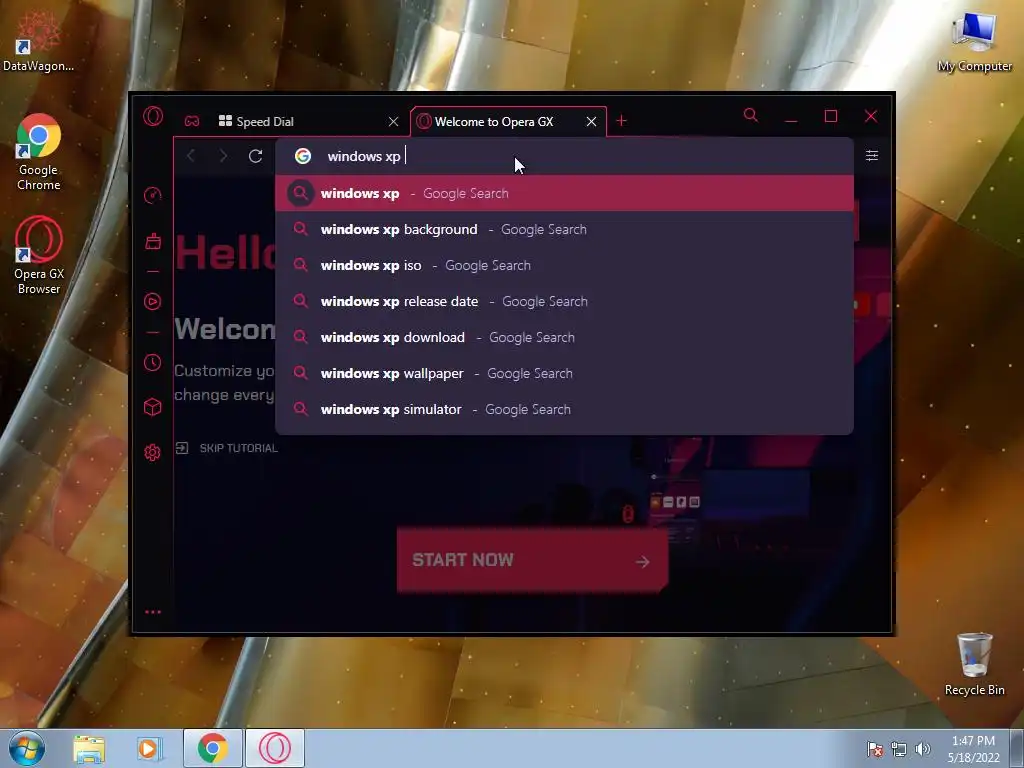Screen dimensions: 1024x768
Task: Open Settings gear sidebar icon
Action: 152,452
